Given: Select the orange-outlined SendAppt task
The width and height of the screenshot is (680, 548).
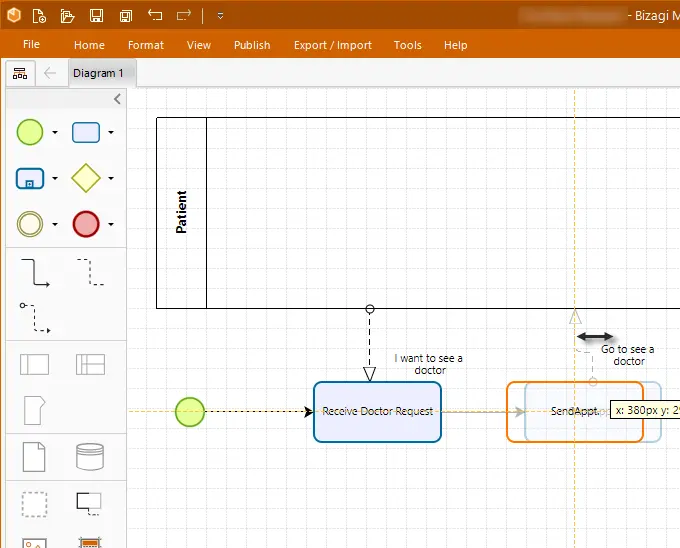Looking at the screenshot, I should pyautogui.click(x=575, y=412).
